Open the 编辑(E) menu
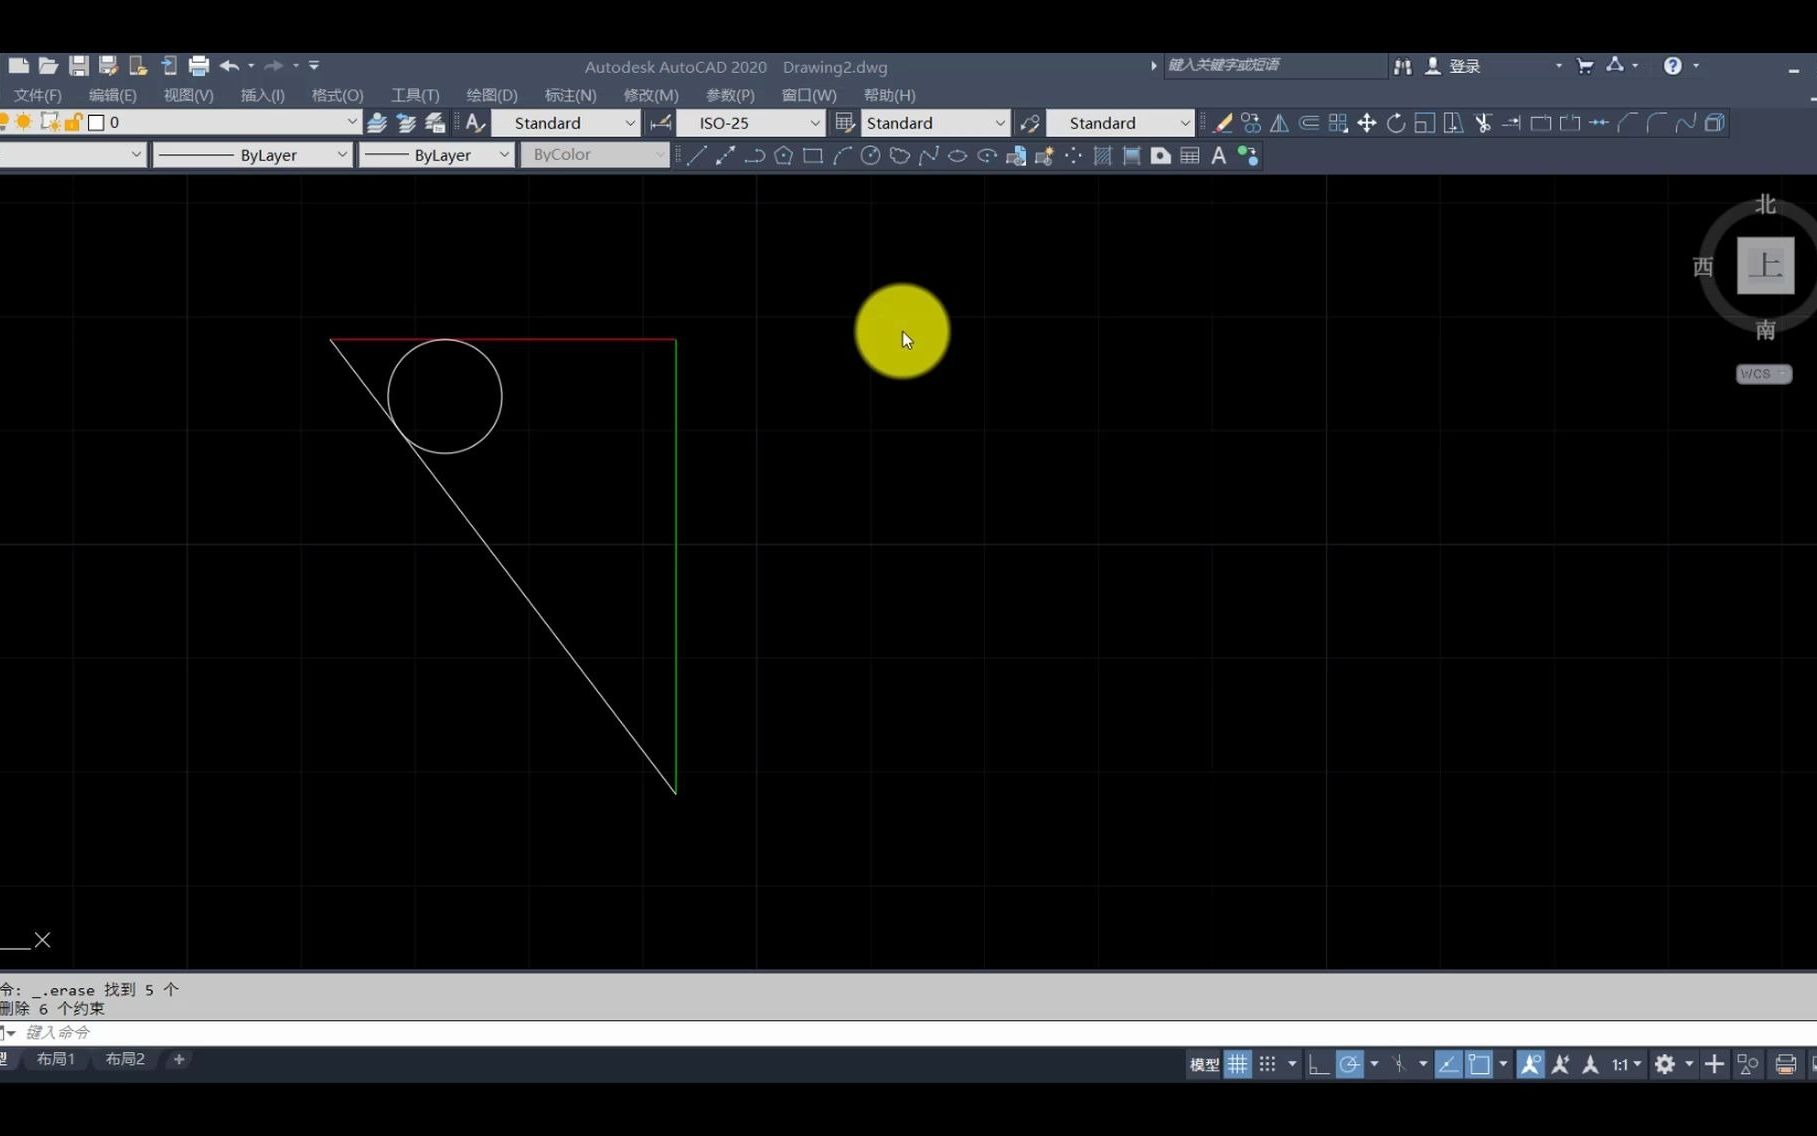 click(112, 95)
